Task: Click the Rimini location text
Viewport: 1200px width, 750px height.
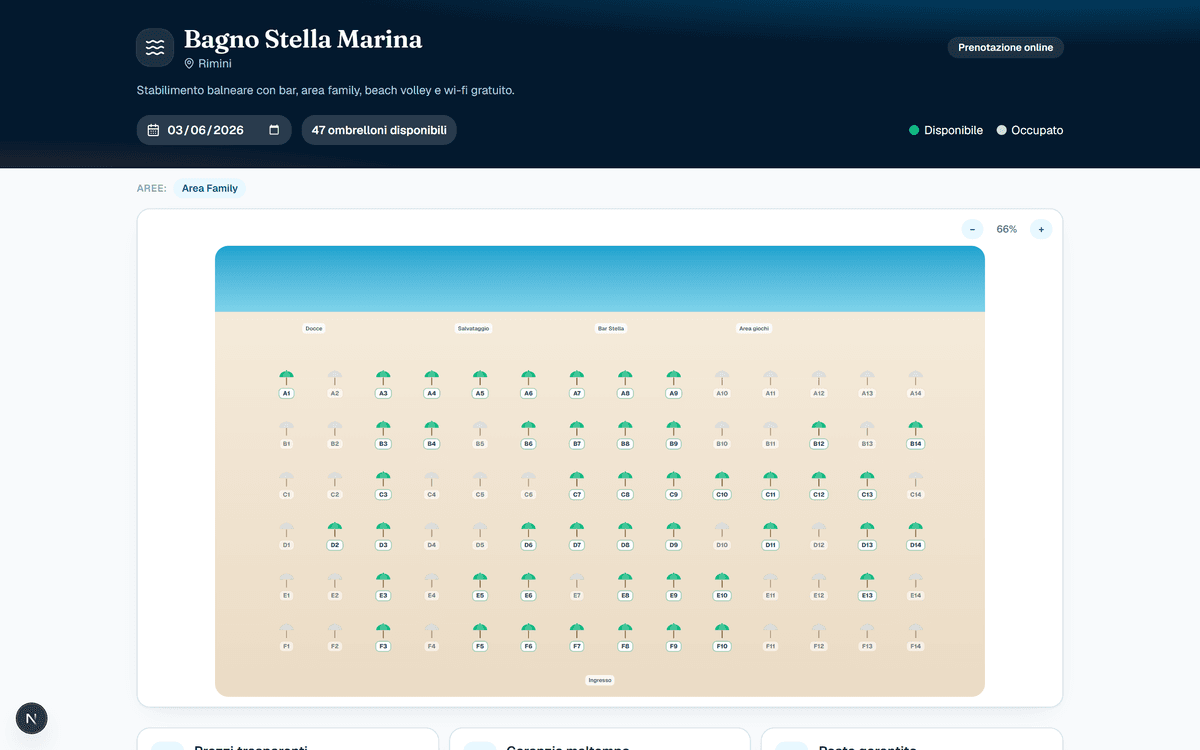Action: (x=215, y=63)
